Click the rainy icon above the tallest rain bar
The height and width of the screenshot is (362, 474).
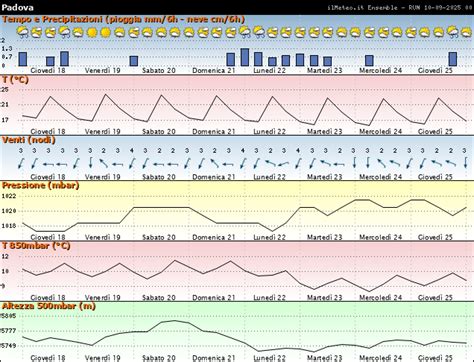click(245, 32)
